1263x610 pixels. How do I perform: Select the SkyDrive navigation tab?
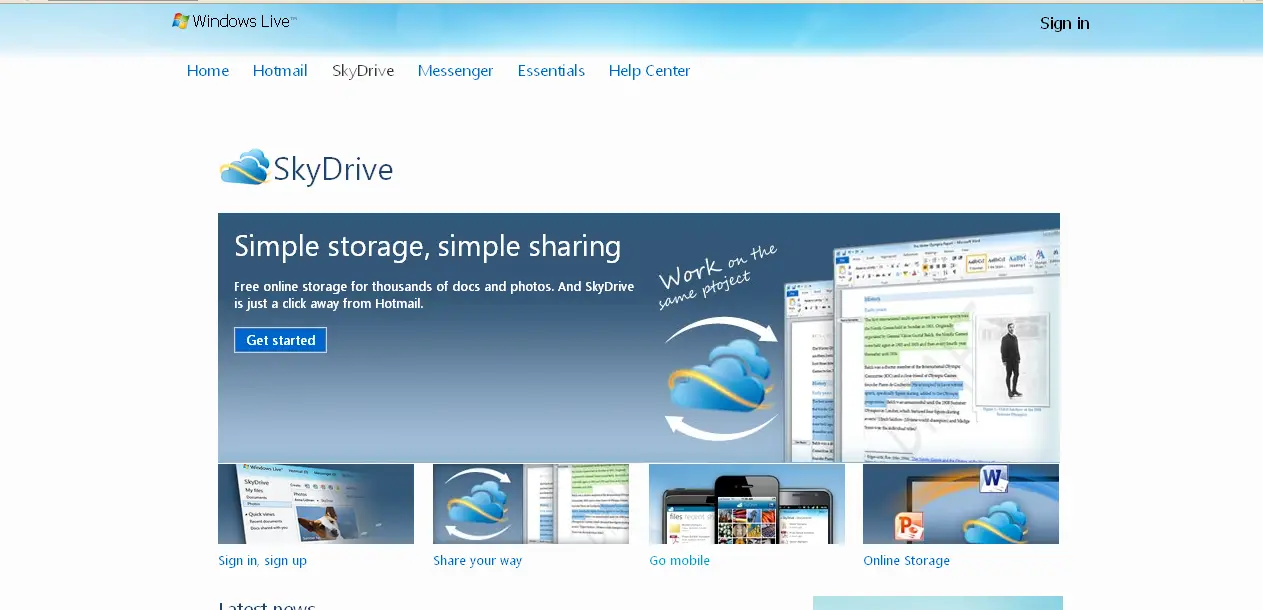click(363, 71)
